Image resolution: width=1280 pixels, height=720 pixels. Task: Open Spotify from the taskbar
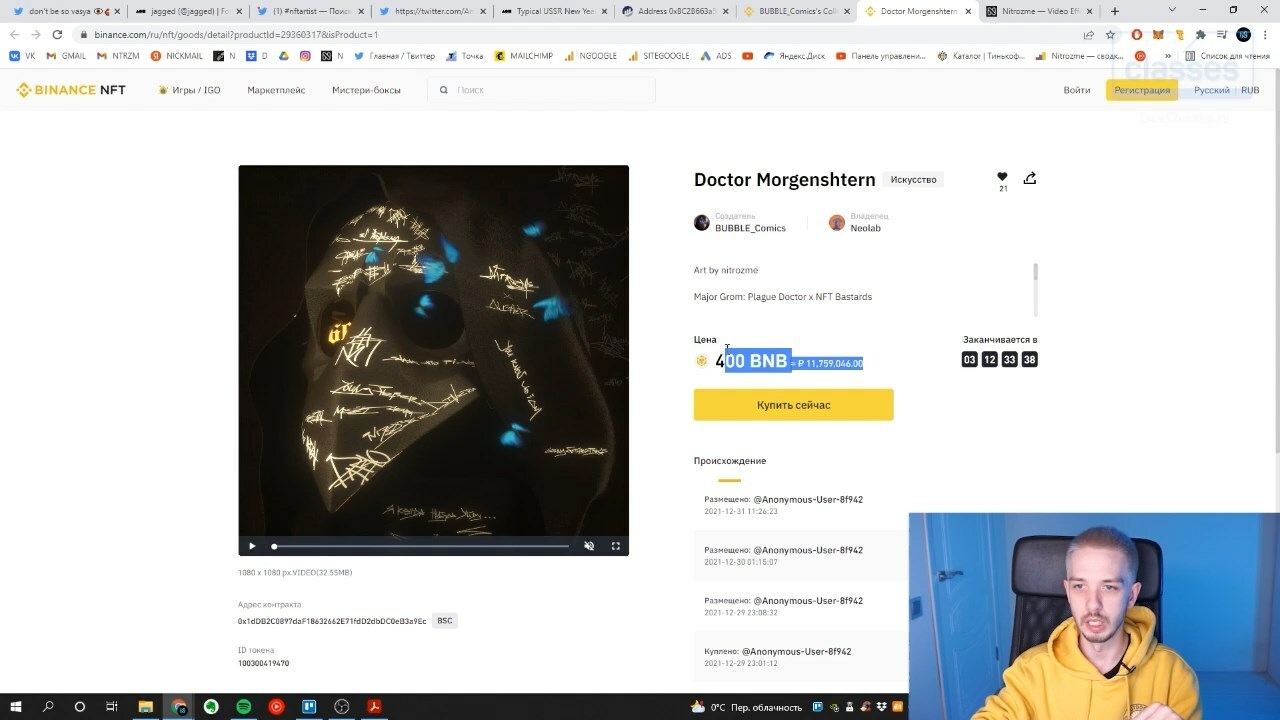click(x=244, y=706)
